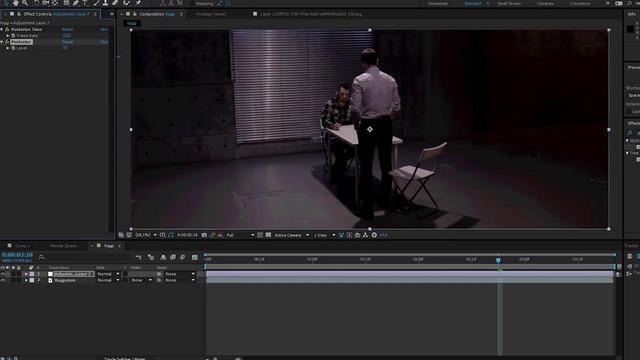Image resolution: width=640 pixels, height=360 pixels.
Task: Open the Active Camera dropdown
Action: pos(291,235)
